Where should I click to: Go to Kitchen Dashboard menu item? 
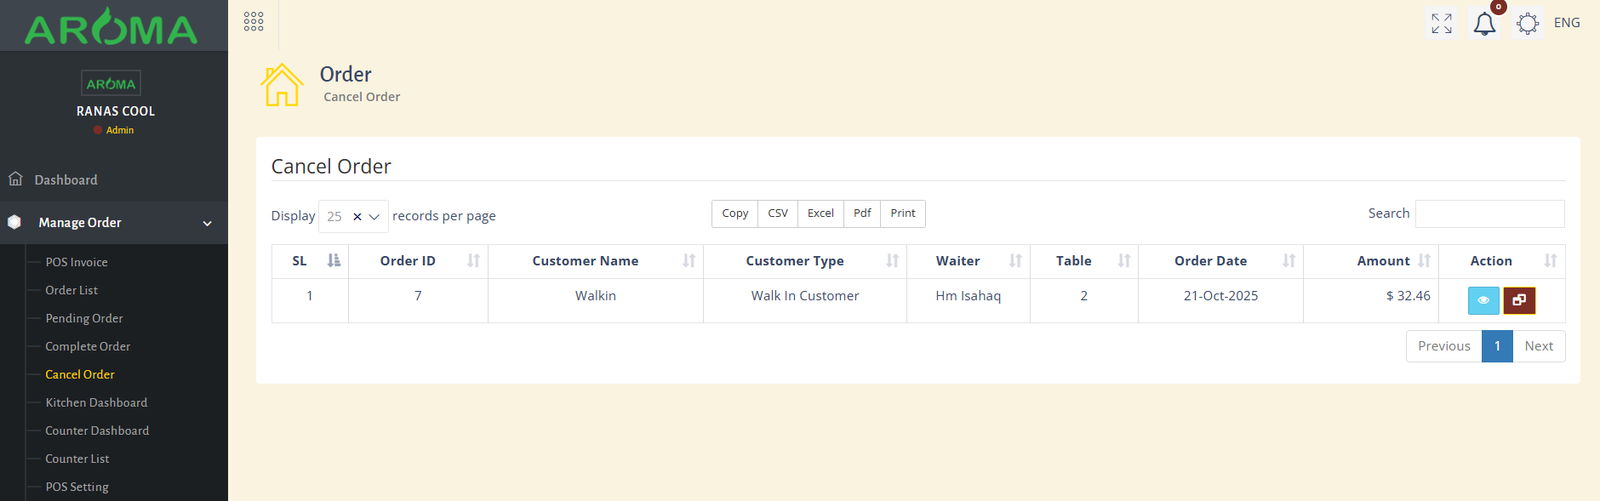click(x=96, y=402)
